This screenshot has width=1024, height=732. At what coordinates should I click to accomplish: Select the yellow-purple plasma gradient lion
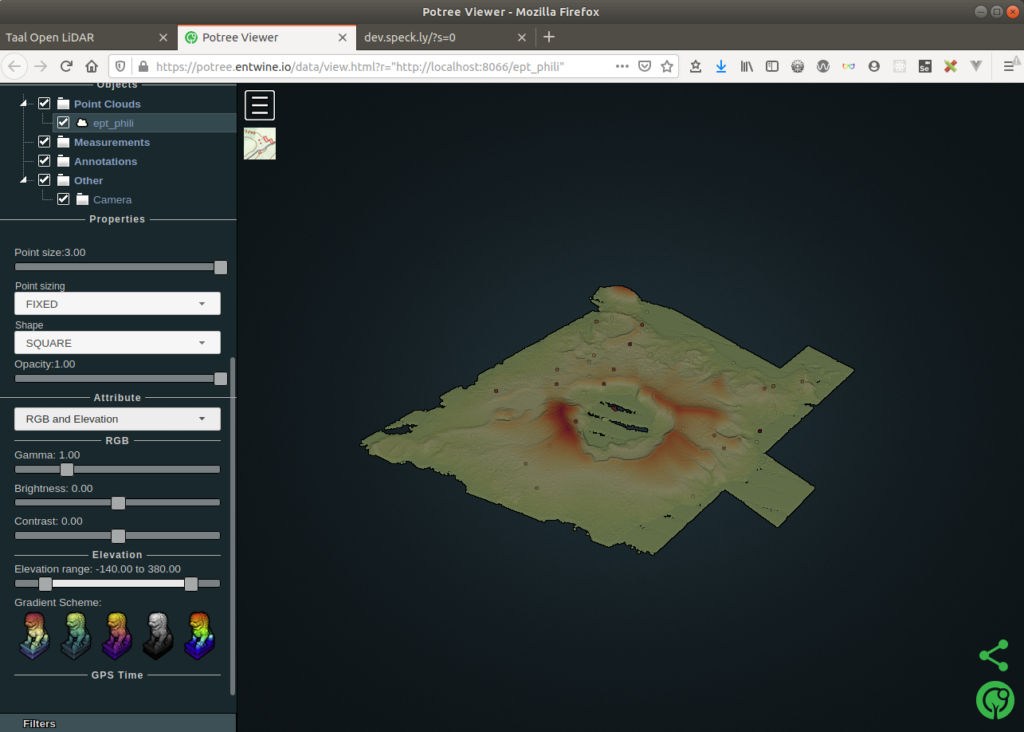117,635
